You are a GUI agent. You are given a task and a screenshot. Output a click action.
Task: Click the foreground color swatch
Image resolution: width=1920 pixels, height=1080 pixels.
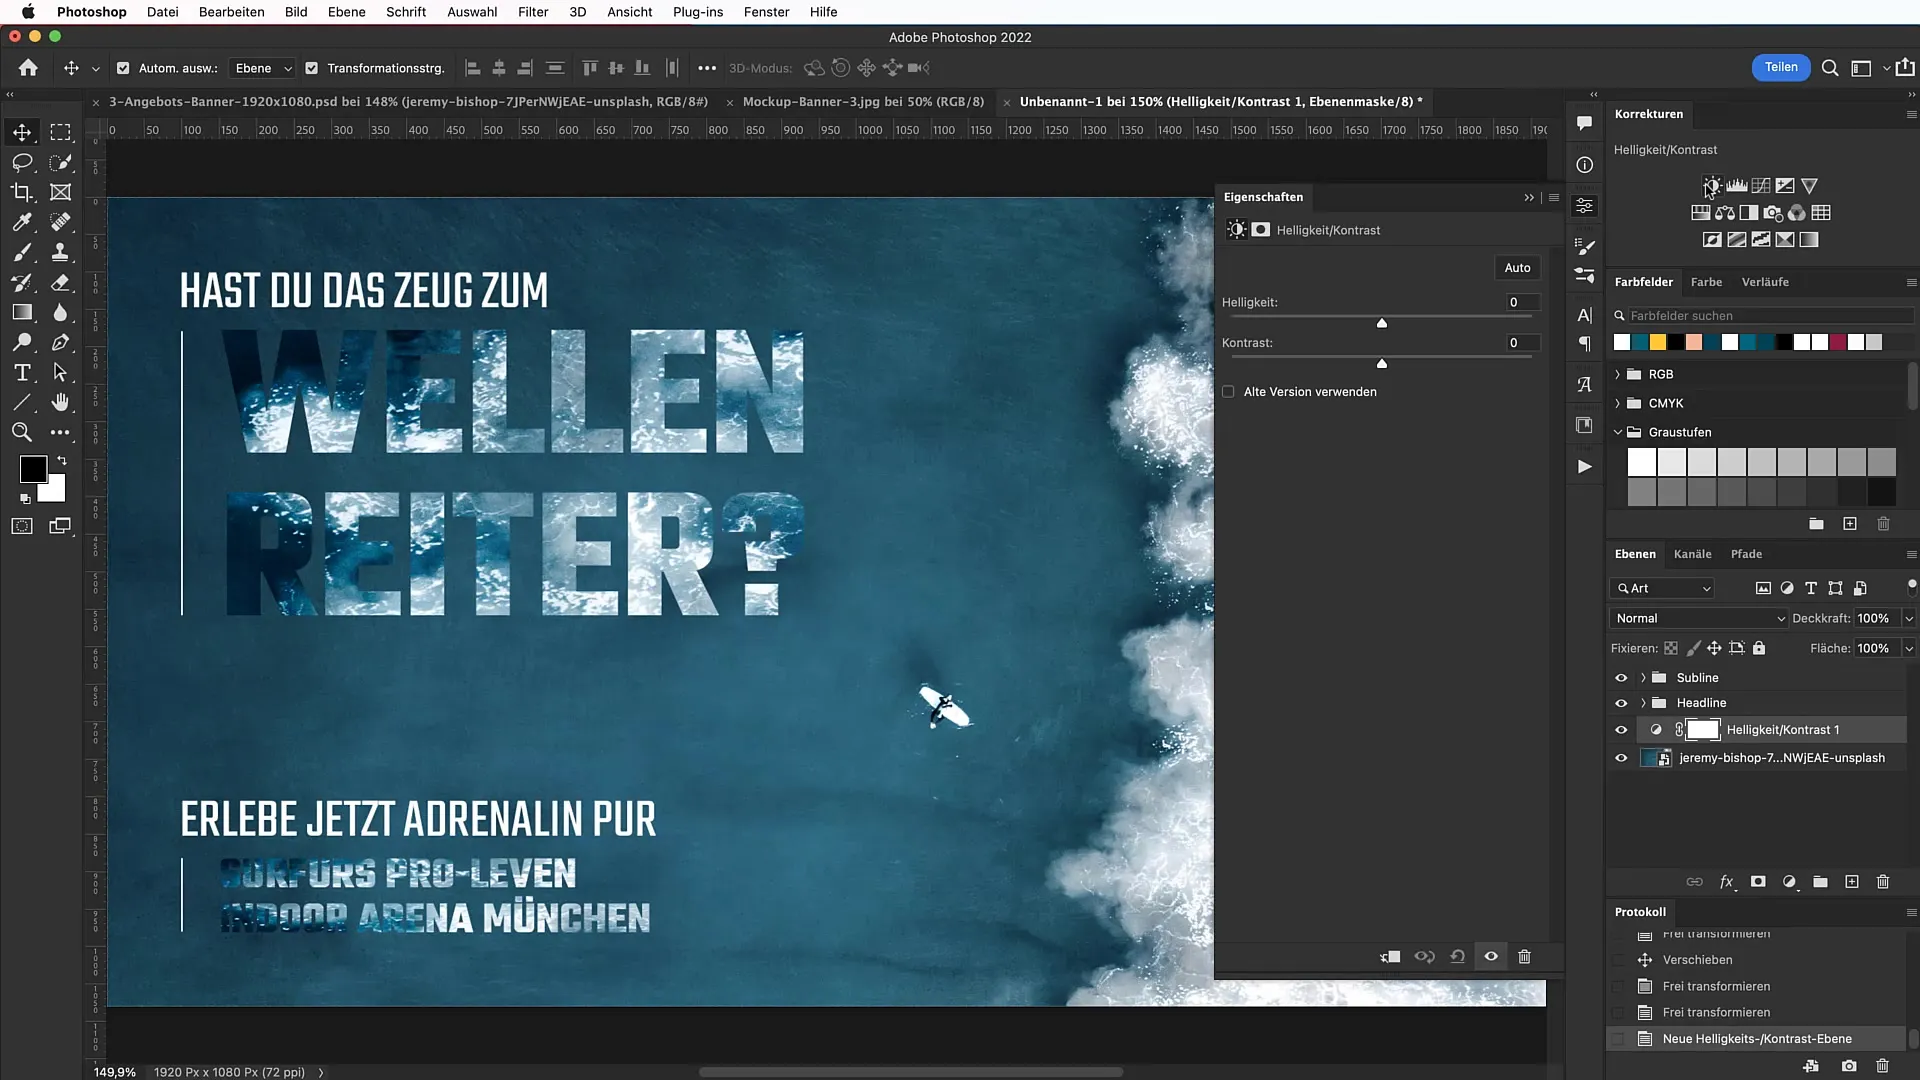pyautogui.click(x=33, y=468)
